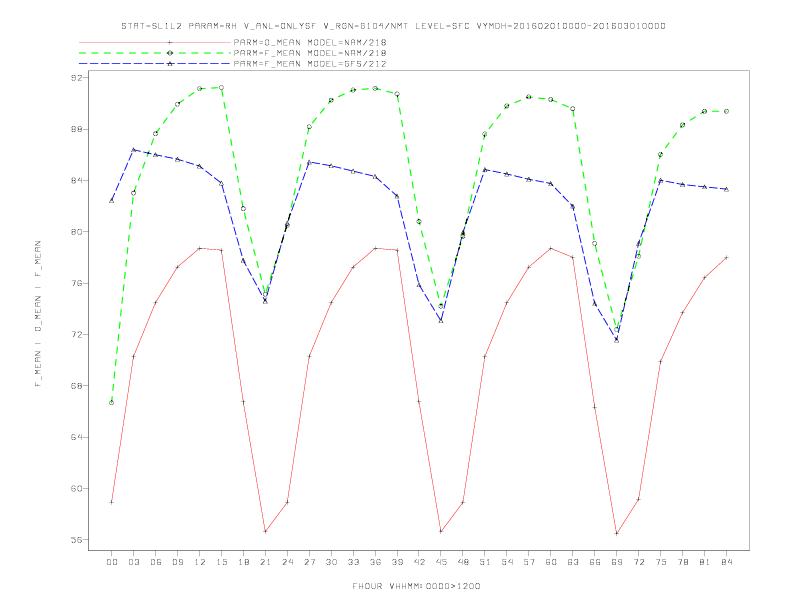
Task: Click the x-axis tick label 24
Action: [287, 562]
